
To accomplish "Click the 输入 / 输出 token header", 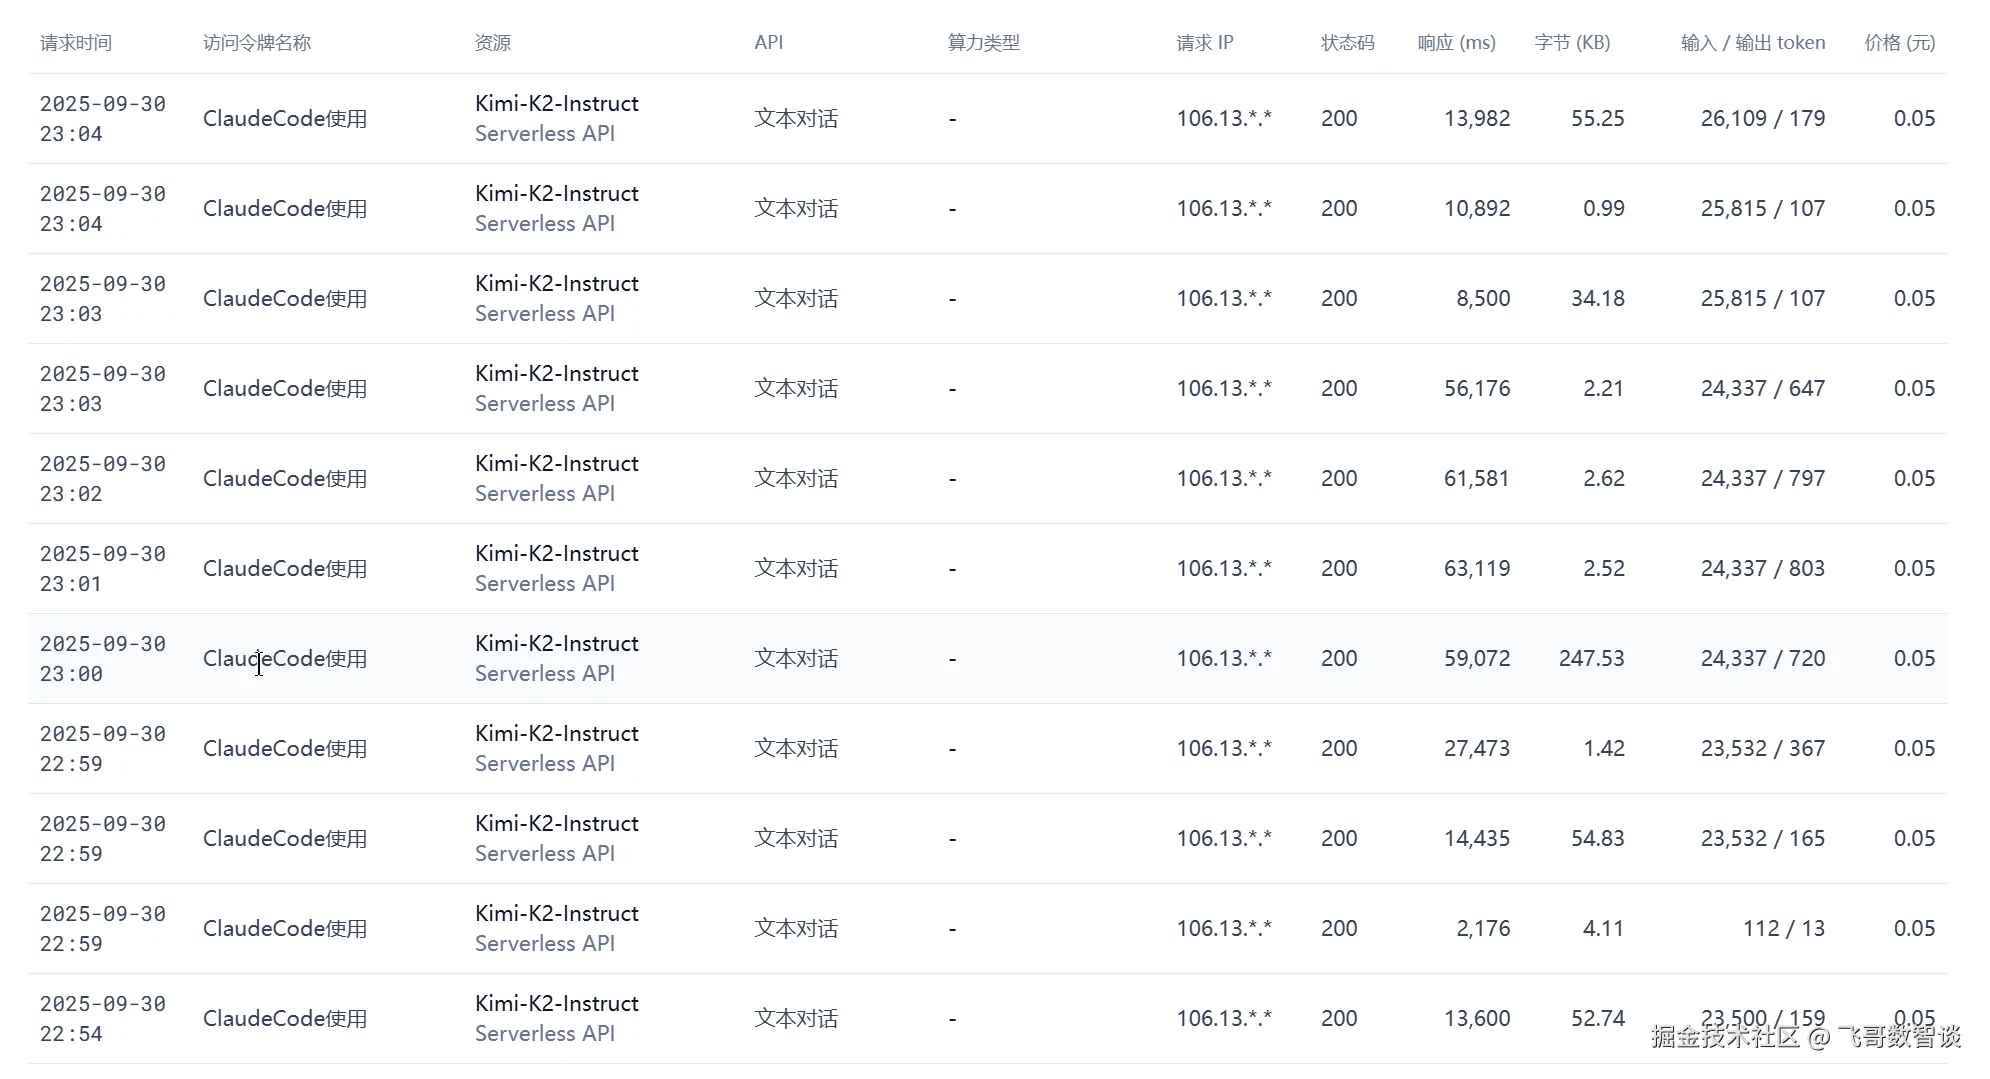I will click(1752, 43).
